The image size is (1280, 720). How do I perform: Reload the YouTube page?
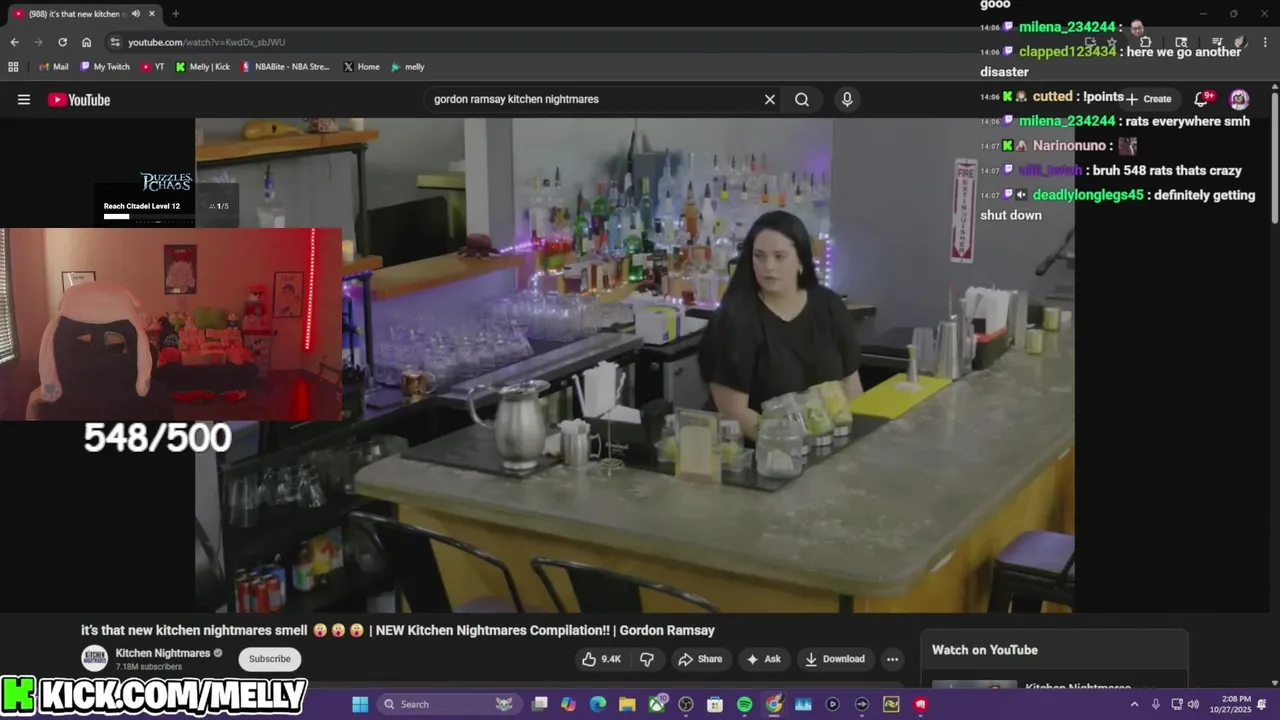tap(62, 42)
